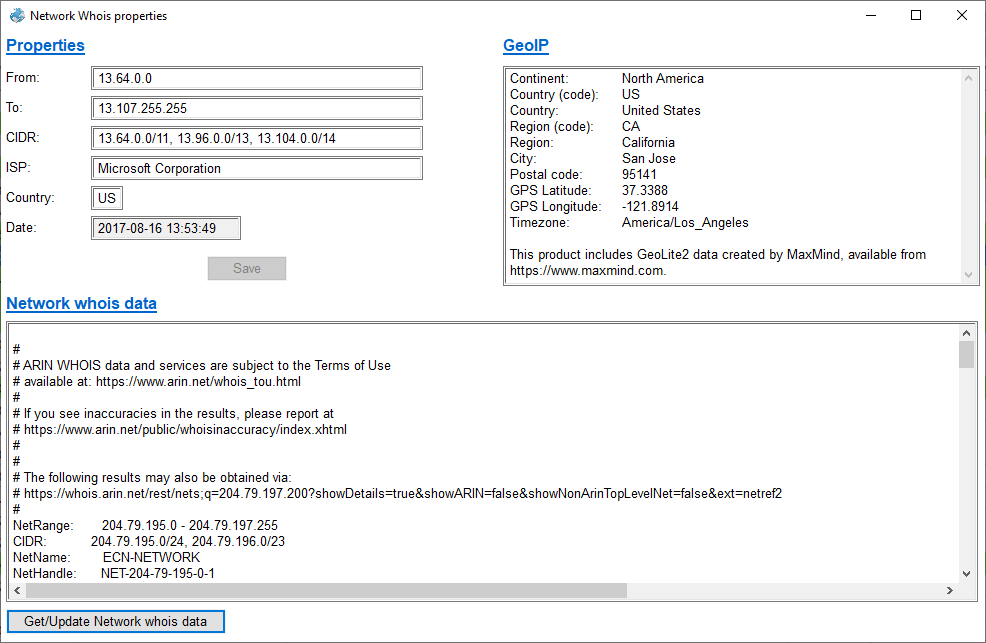
Task: Click inside the CIDR field
Action: (x=255, y=138)
